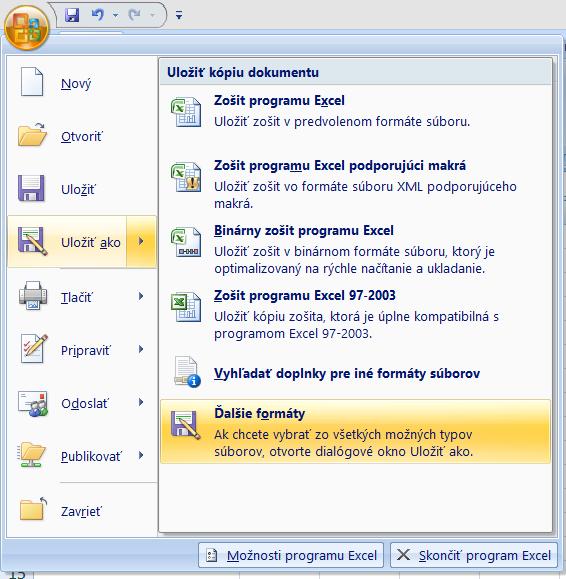Screen dimensions: 566x579
Task: Expand the Publikovať submenu arrow
Action: pyautogui.click(x=141, y=455)
